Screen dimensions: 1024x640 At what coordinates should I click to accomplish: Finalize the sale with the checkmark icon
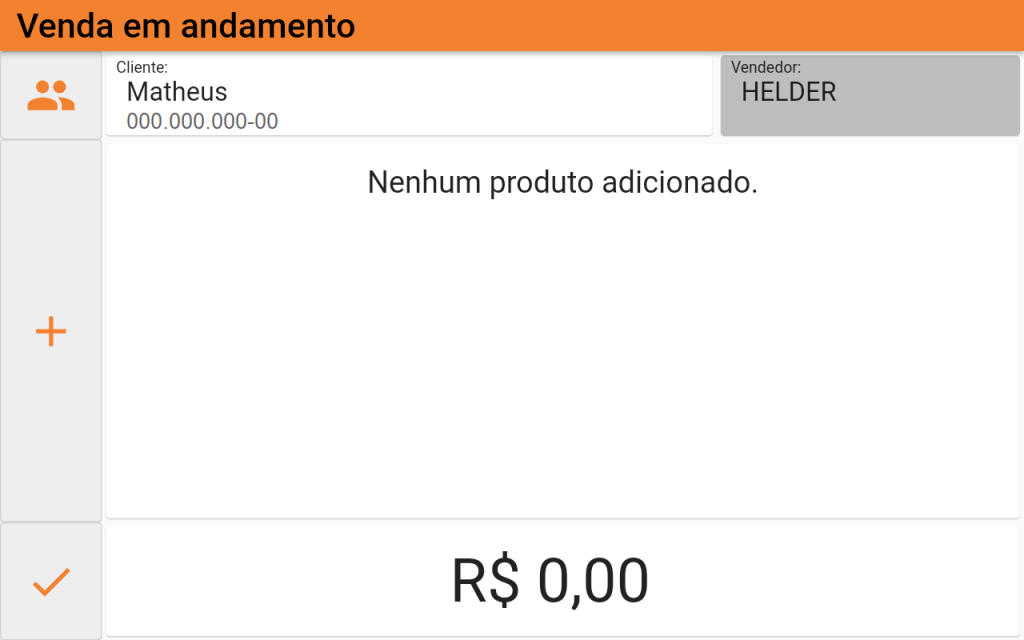[51, 581]
